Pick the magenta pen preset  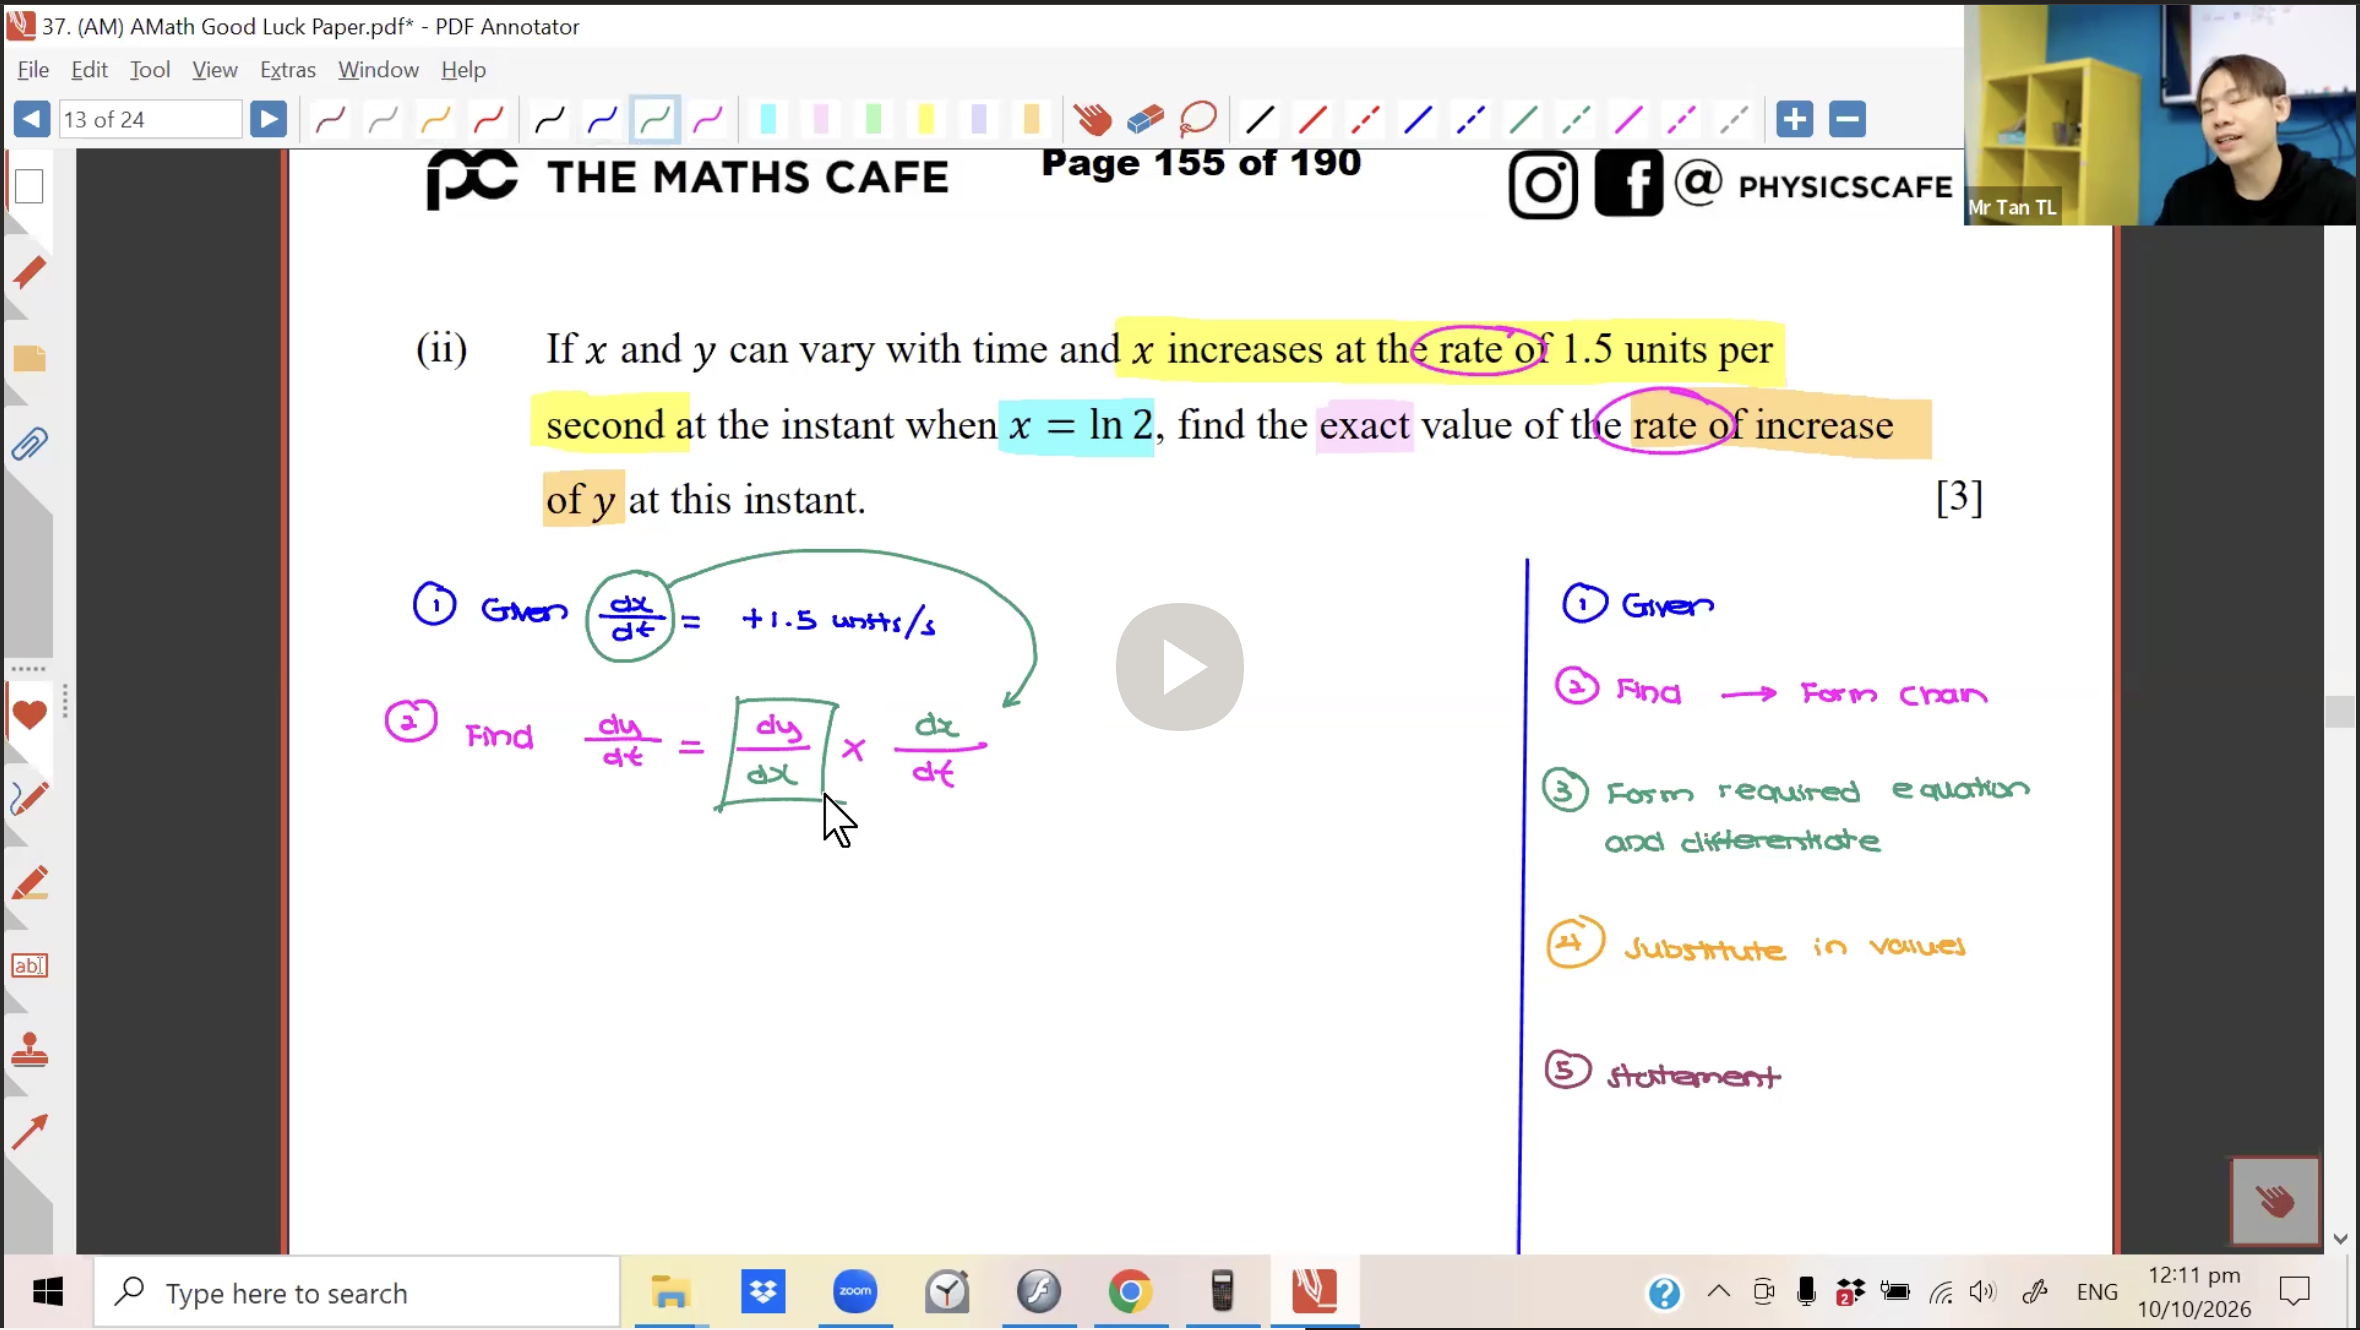[x=708, y=119]
